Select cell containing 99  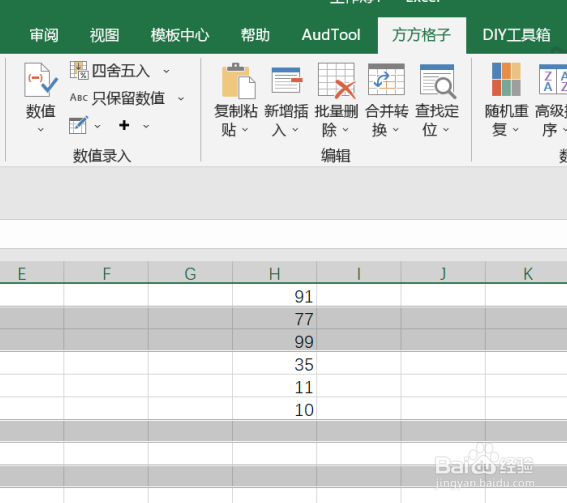[274, 341]
